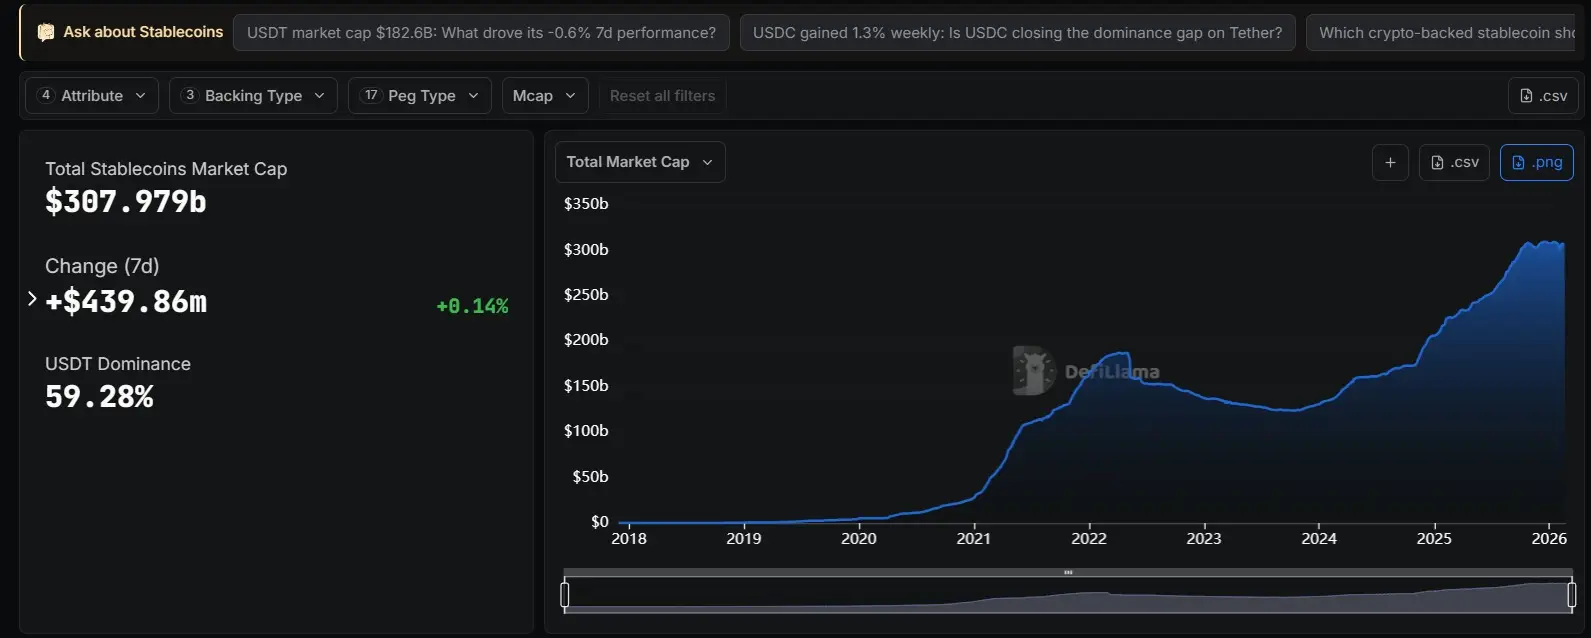Export the chart data as .csv
The width and height of the screenshot is (1591, 638).
click(x=1454, y=162)
